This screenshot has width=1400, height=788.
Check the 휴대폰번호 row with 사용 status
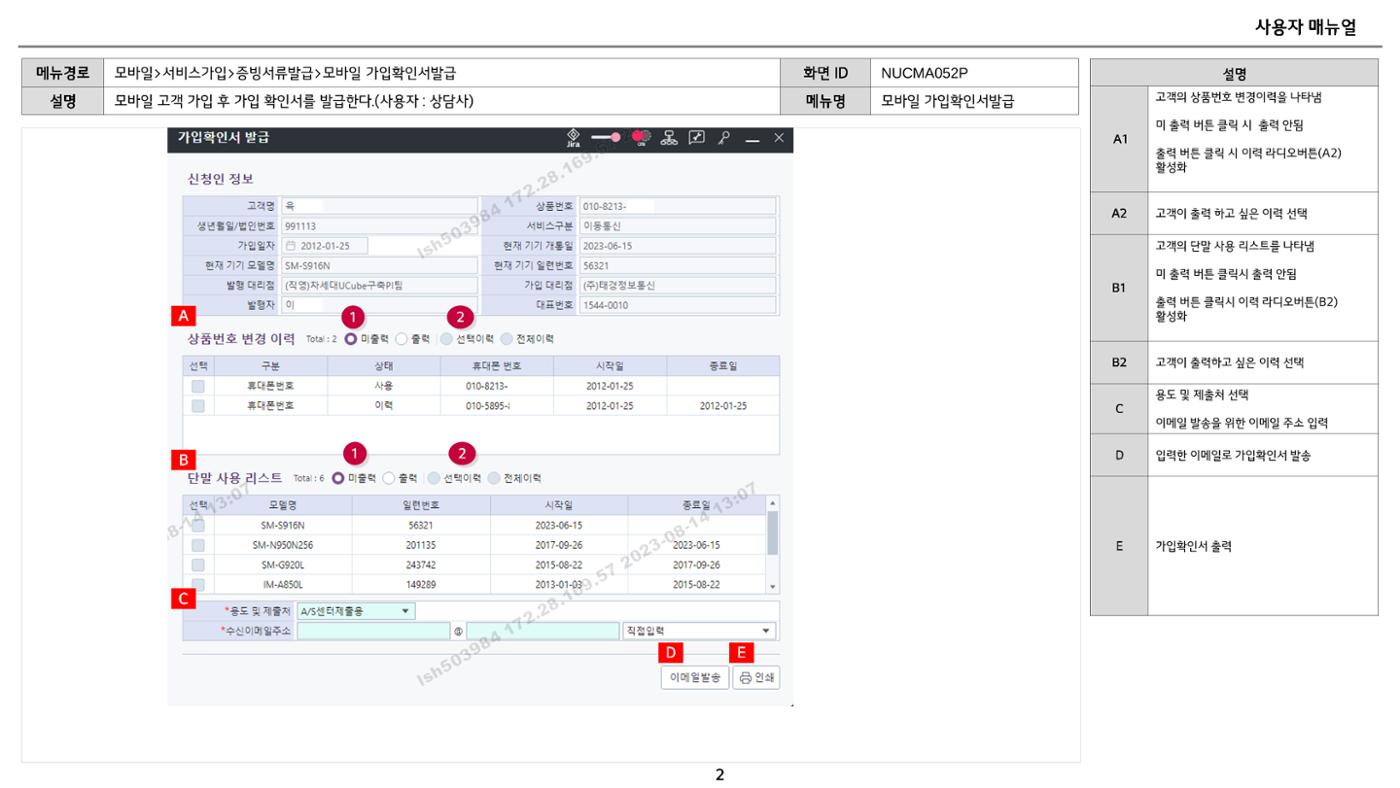[x=198, y=386]
